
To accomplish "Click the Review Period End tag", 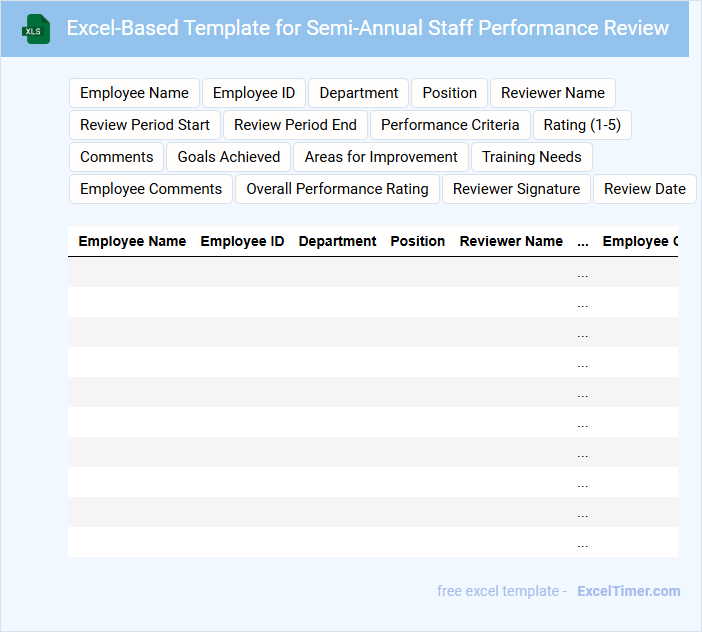I will coord(295,125).
